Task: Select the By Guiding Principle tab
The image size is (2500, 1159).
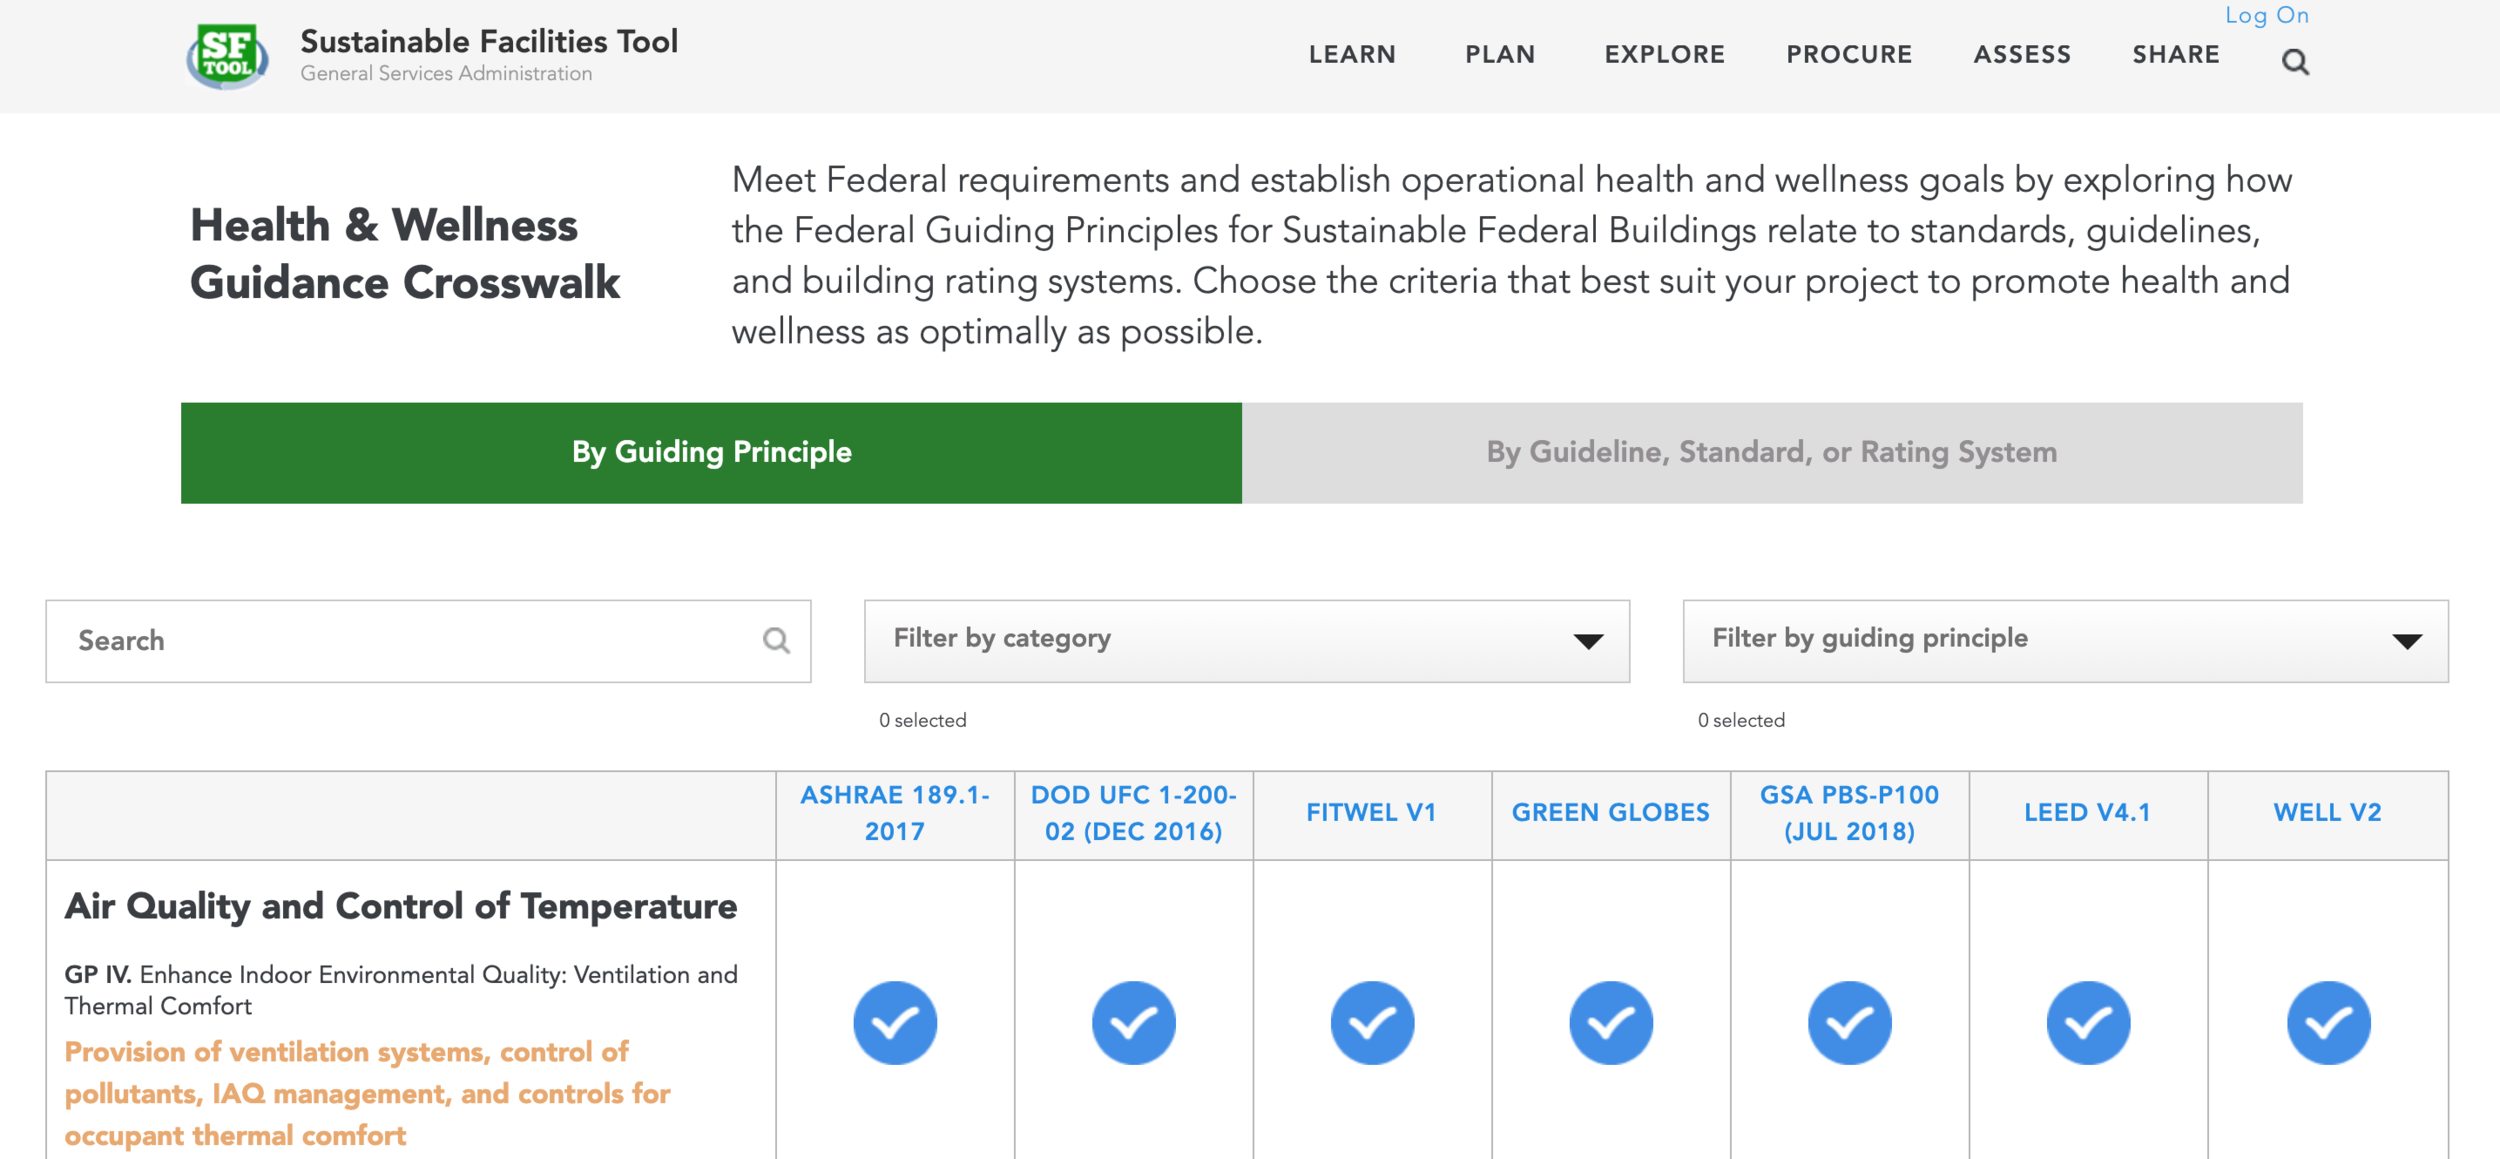Action: (x=711, y=453)
